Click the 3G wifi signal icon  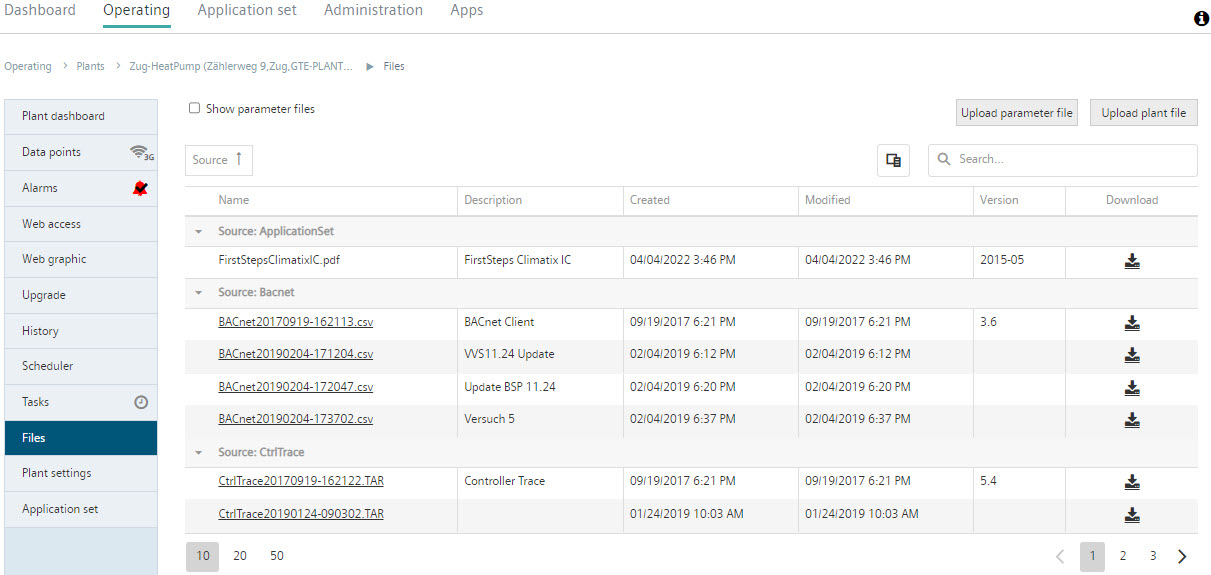(141, 152)
